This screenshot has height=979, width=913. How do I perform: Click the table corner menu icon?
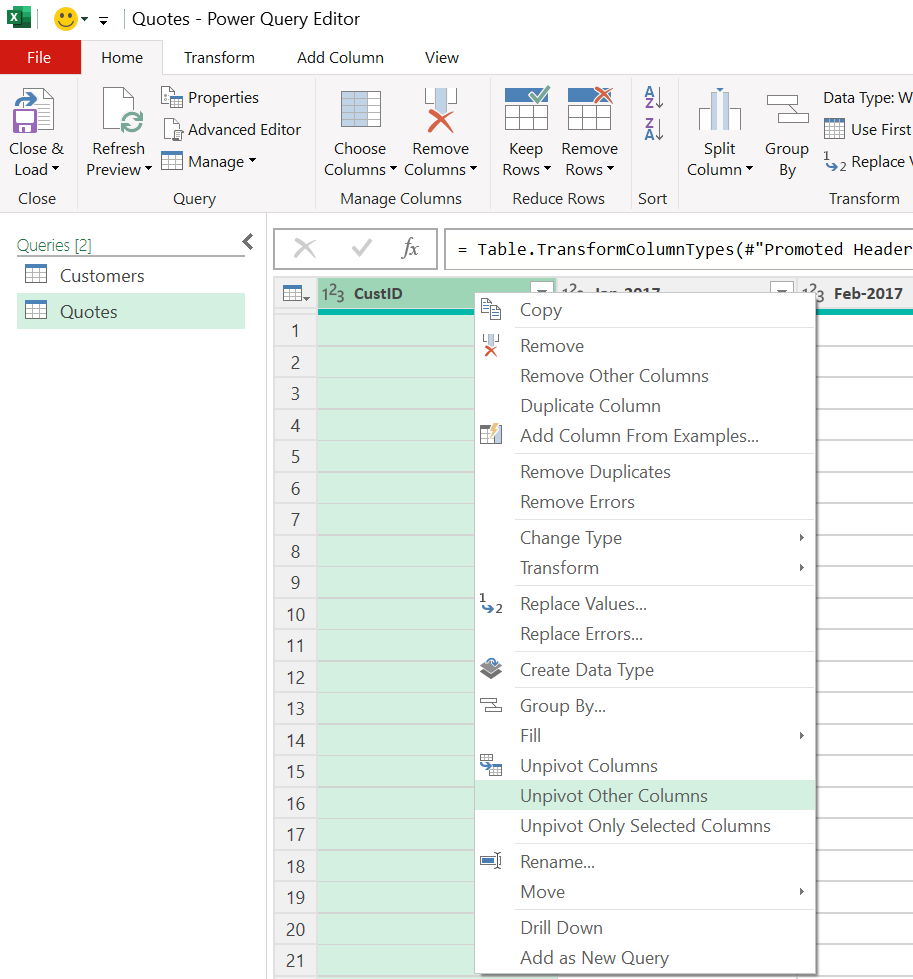pyautogui.click(x=296, y=293)
